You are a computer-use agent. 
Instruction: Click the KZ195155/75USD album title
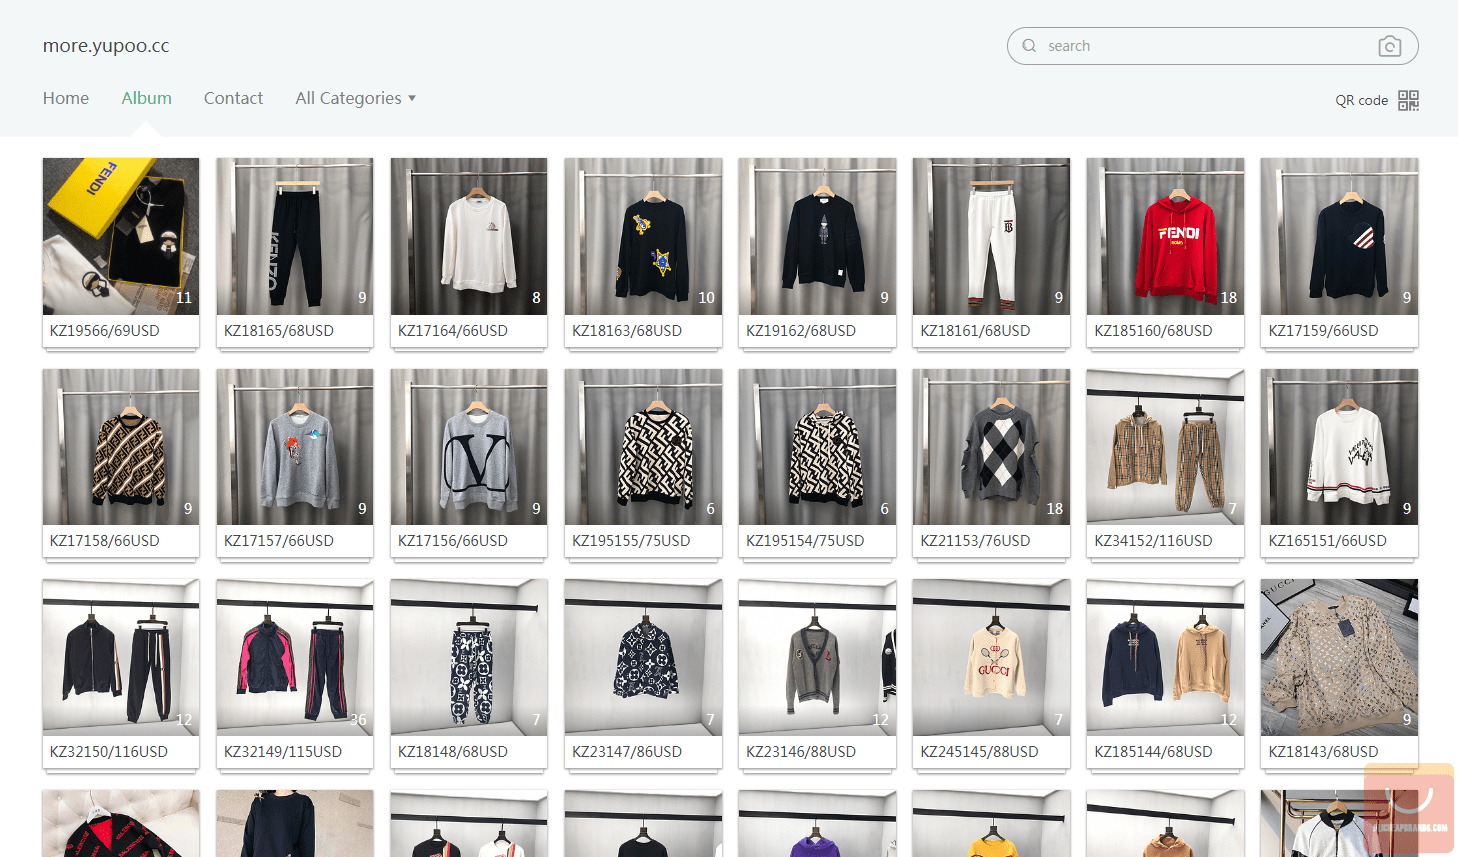pyautogui.click(x=631, y=541)
